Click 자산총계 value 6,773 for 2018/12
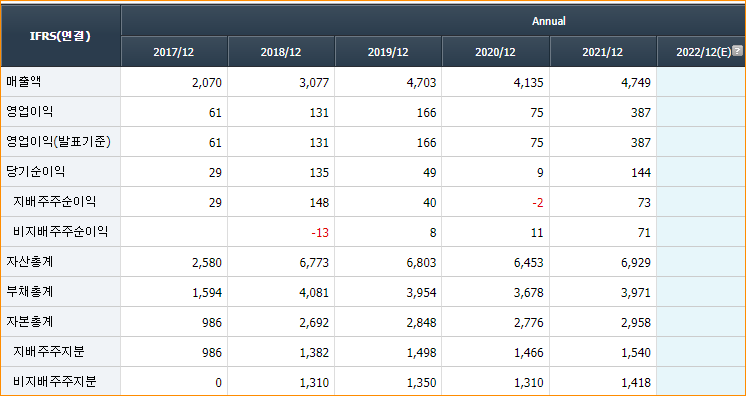Screen dimensions: 746x396 pyautogui.click(x=314, y=263)
